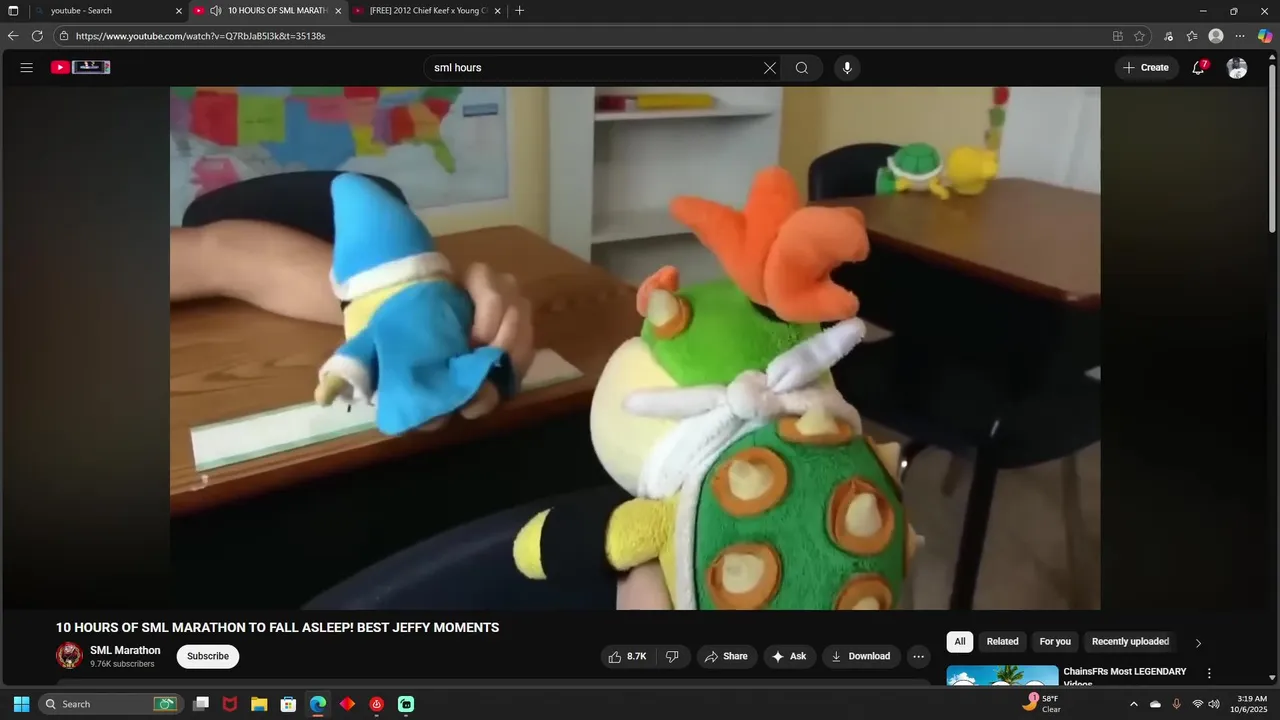The image size is (1280, 720).
Task: Click the Windows taskbar Search box
Action: tap(111, 704)
